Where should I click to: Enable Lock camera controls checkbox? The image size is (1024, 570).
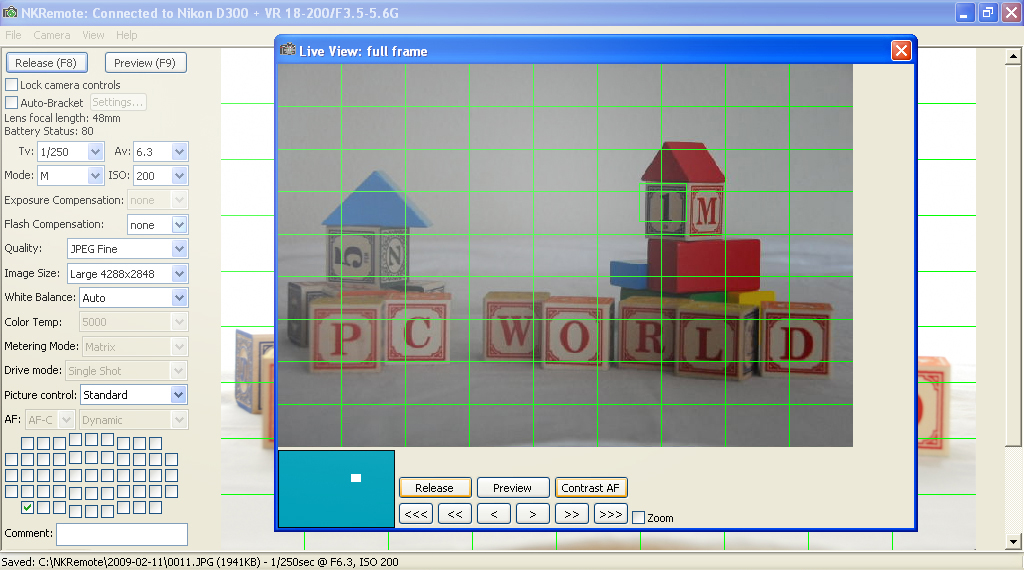coord(12,85)
